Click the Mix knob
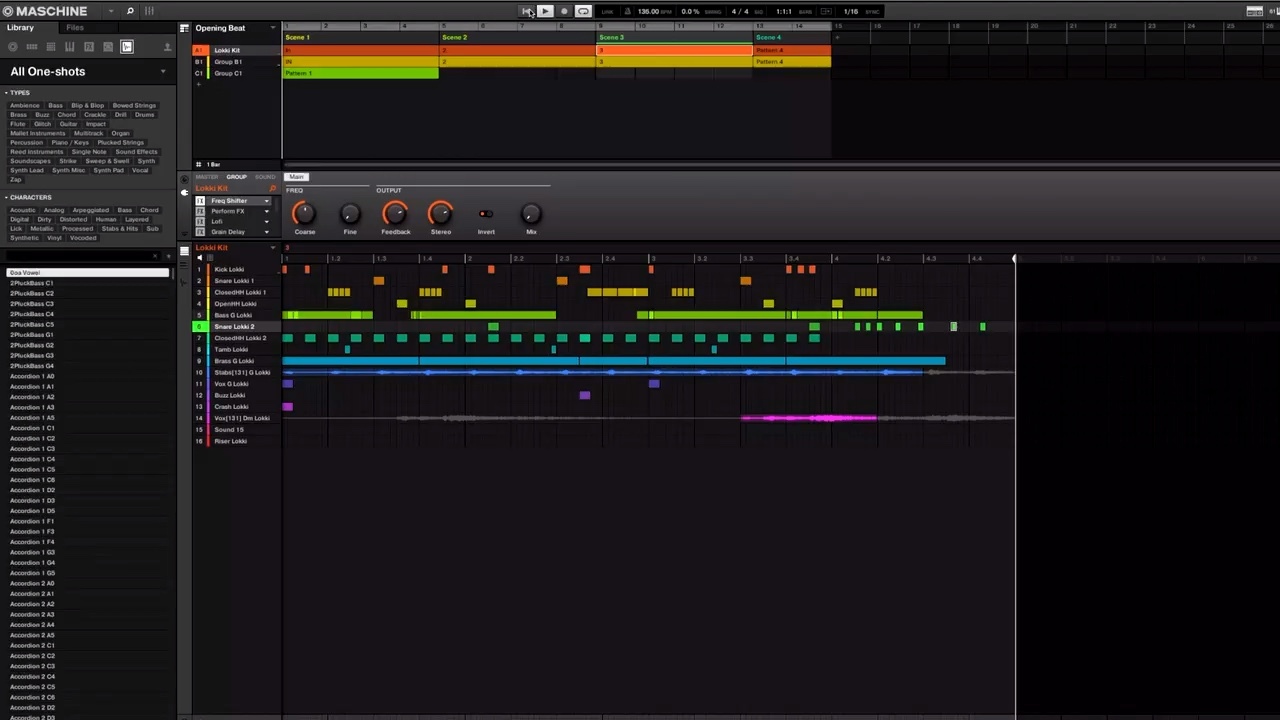The image size is (1280, 720). [531, 213]
